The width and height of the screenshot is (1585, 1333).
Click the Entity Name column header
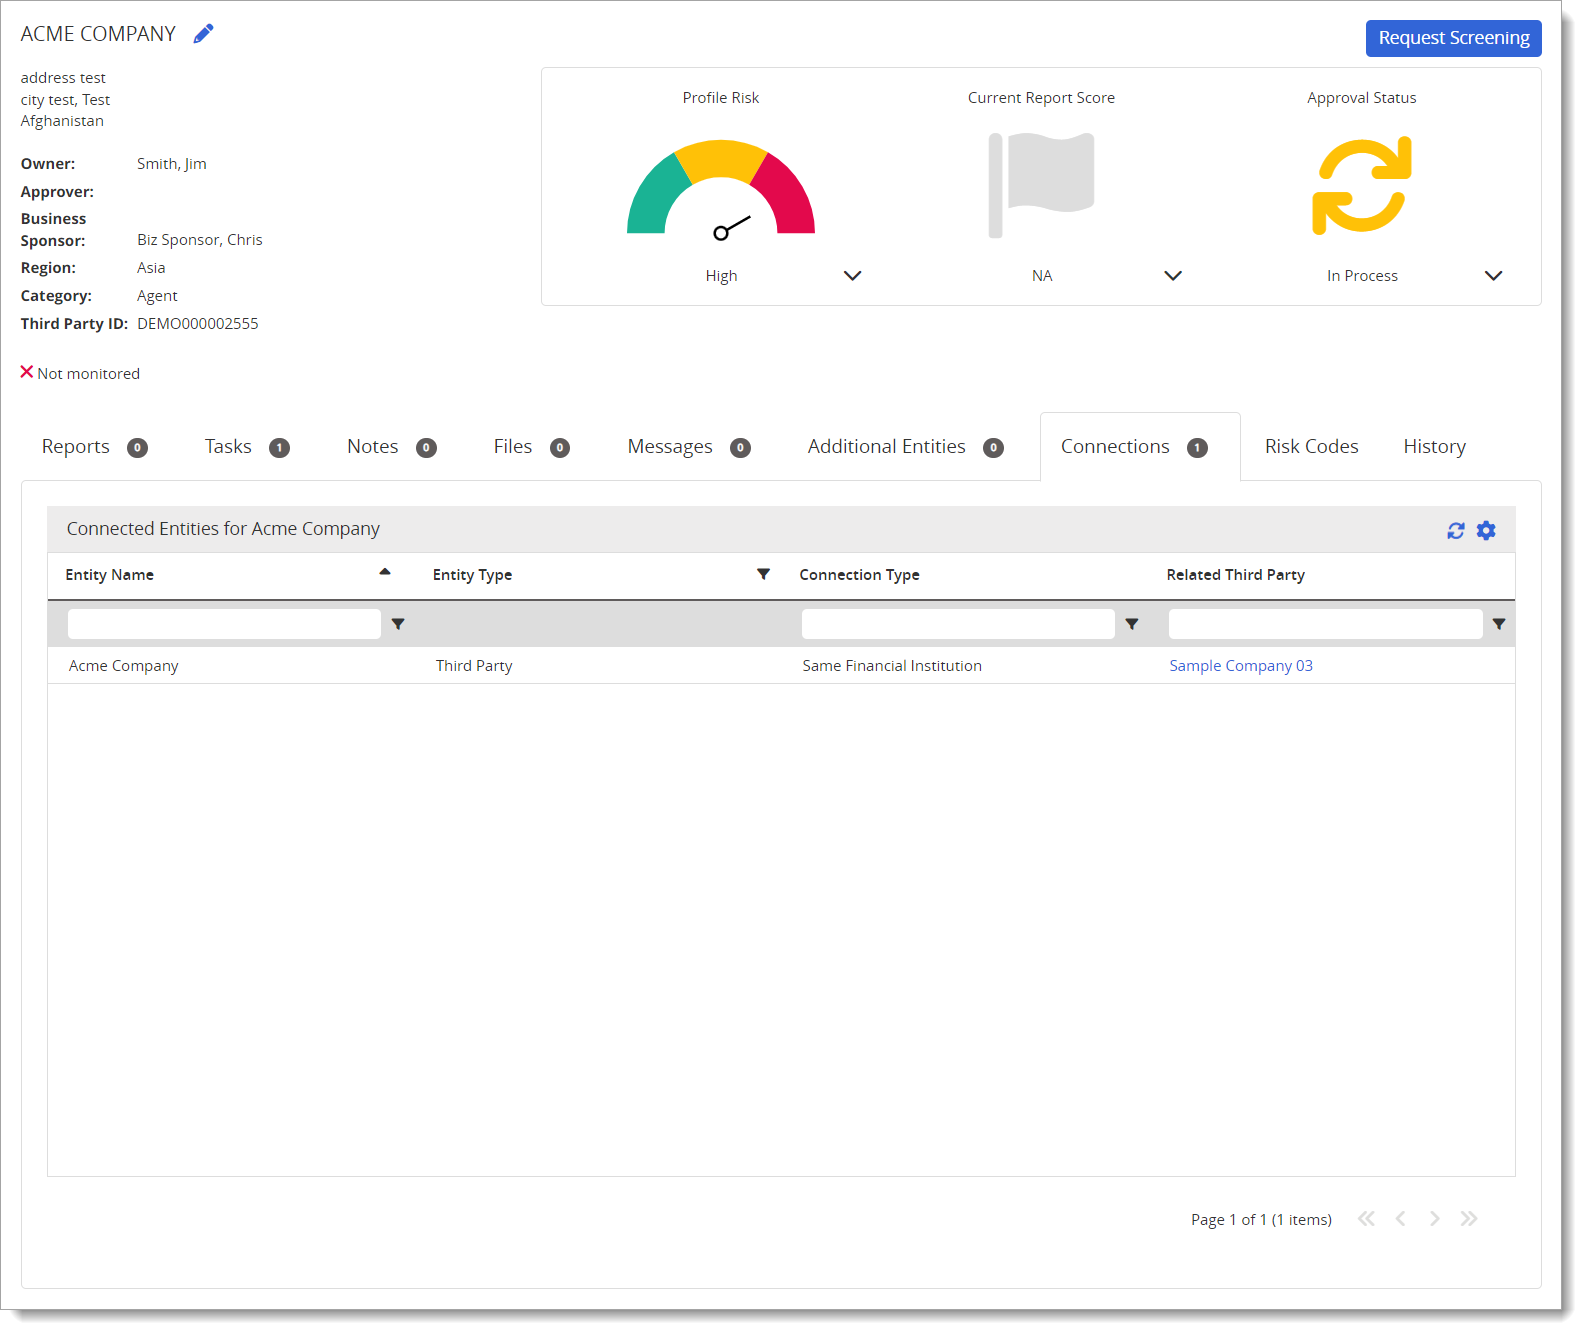[109, 575]
